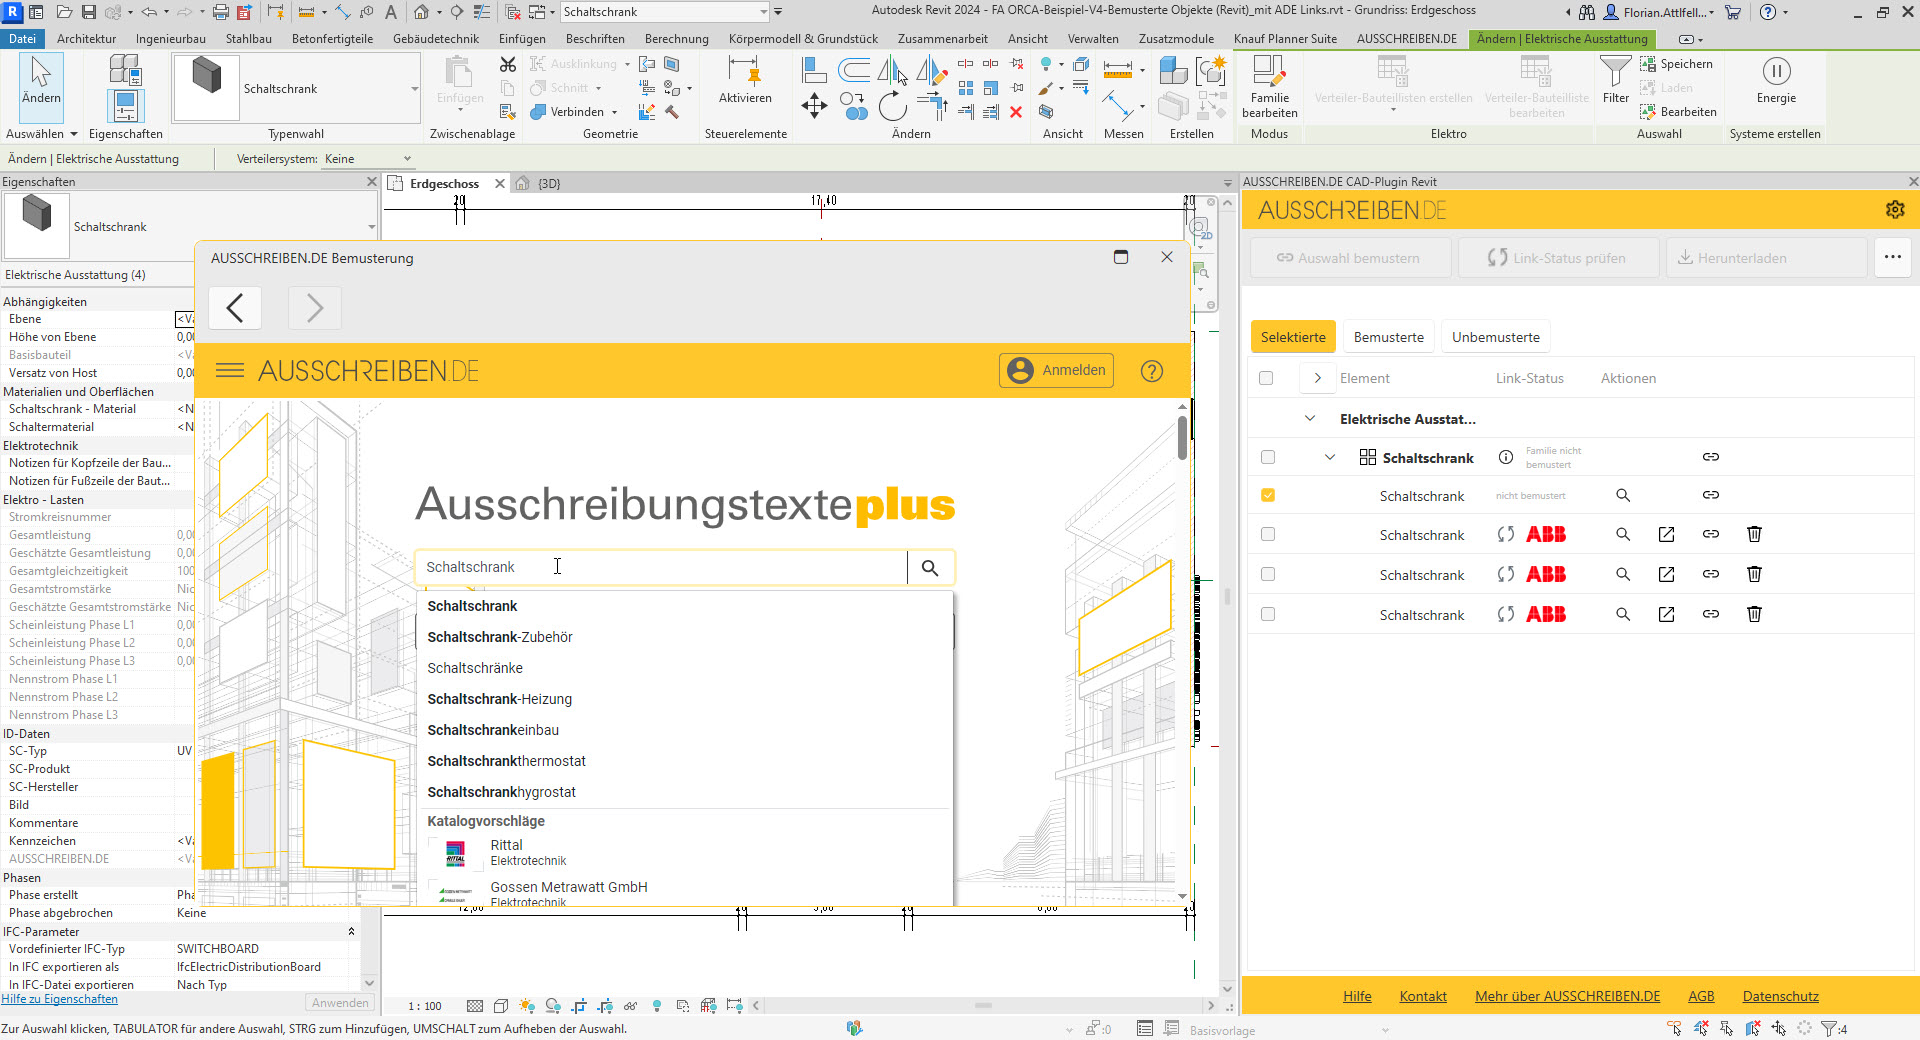Click the back arrow in Bemusterung dialog
The height and width of the screenshot is (1040, 1920).
pos(235,308)
